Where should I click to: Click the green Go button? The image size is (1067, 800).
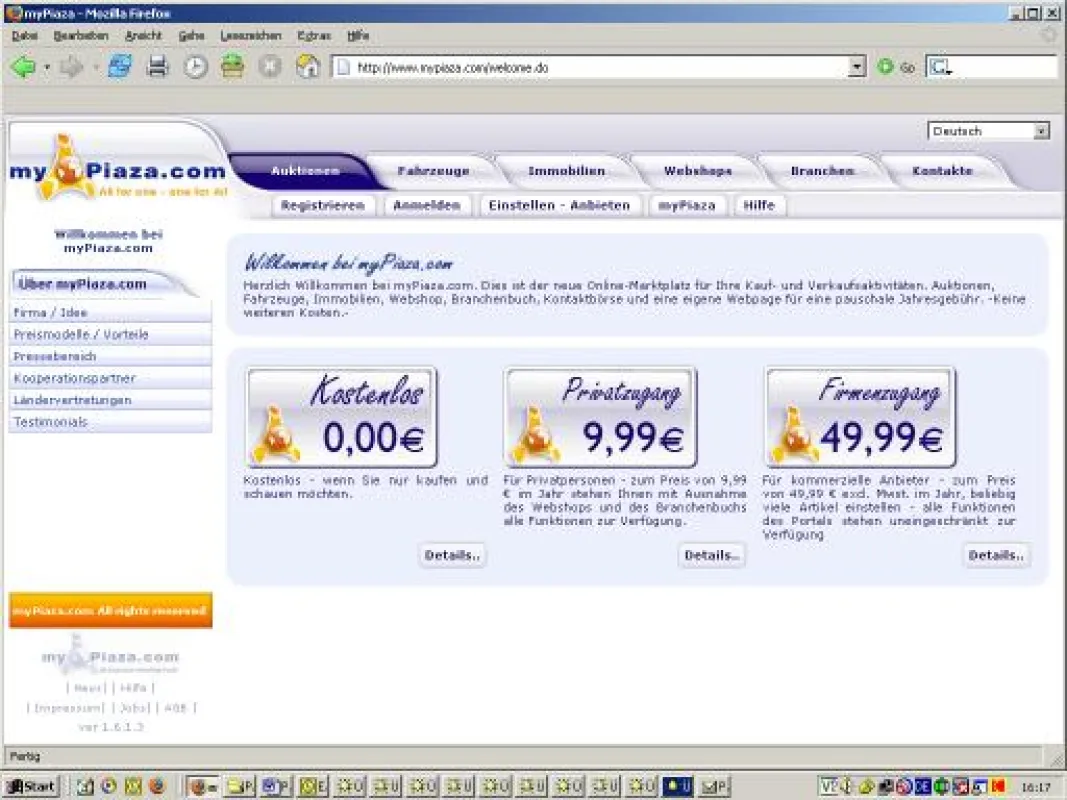(895, 67)
